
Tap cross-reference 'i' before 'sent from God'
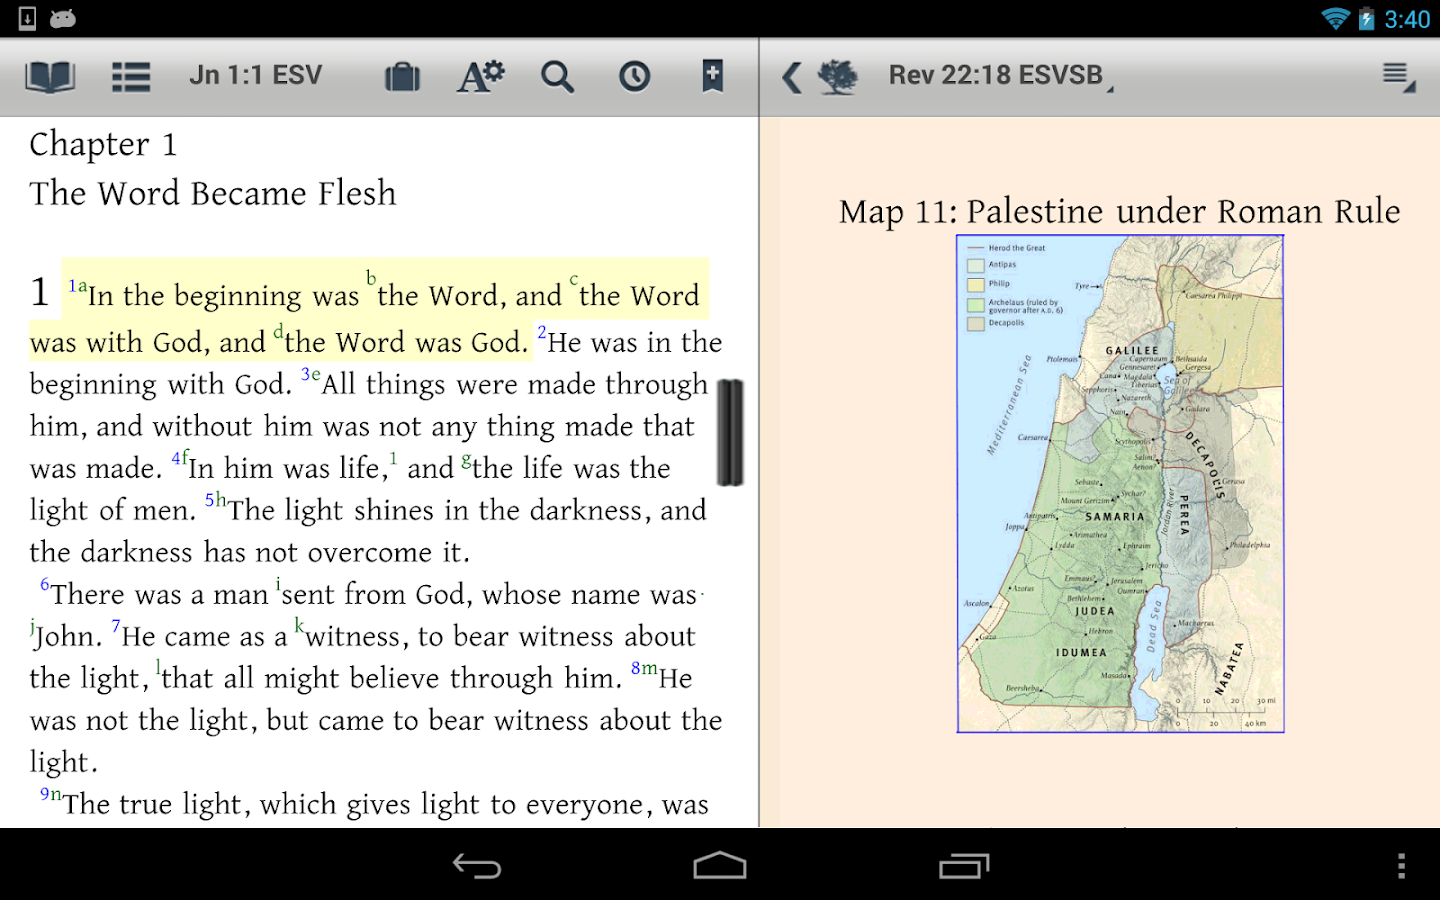pyautogui.click(x=278, y=583)
